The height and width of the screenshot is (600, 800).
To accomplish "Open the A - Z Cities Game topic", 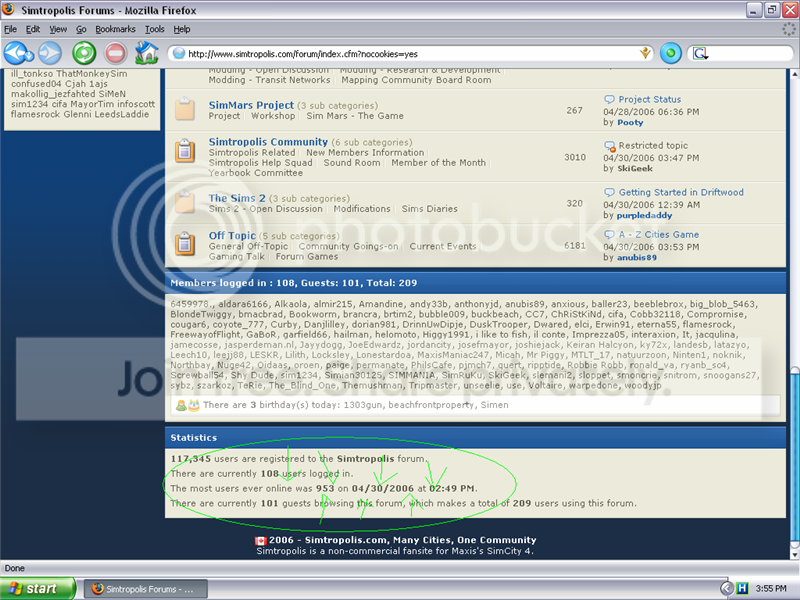I will [x=658, y=235].
